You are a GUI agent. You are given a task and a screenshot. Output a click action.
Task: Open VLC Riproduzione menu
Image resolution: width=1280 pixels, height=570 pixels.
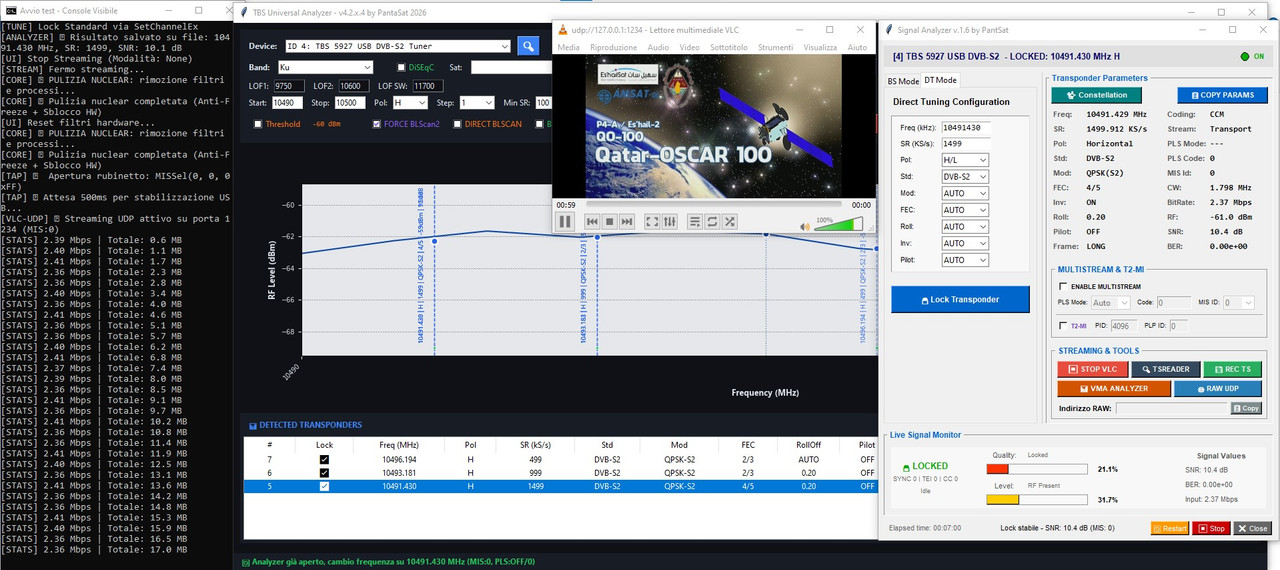613,47
